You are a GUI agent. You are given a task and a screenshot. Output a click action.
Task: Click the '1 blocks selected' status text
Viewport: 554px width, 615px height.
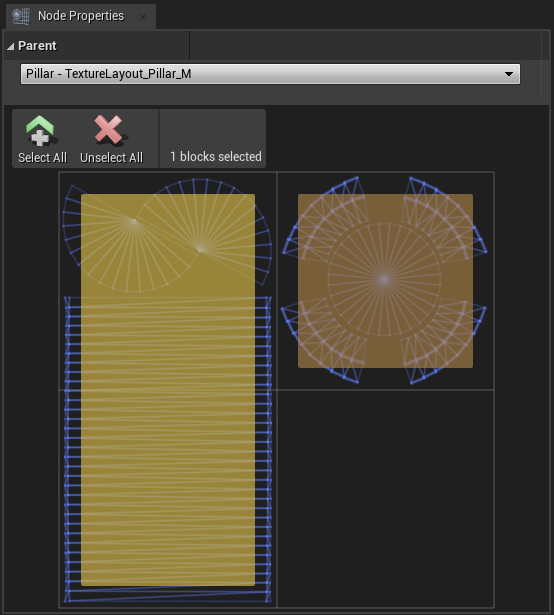[216, 156]
